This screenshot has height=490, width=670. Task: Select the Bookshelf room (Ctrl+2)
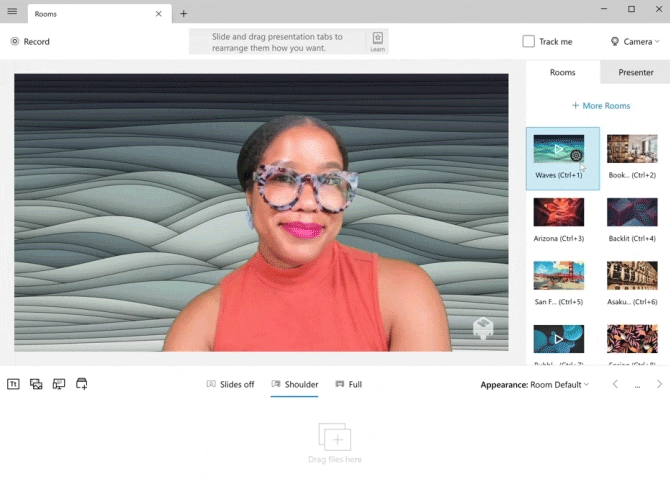tap(632, 149)
